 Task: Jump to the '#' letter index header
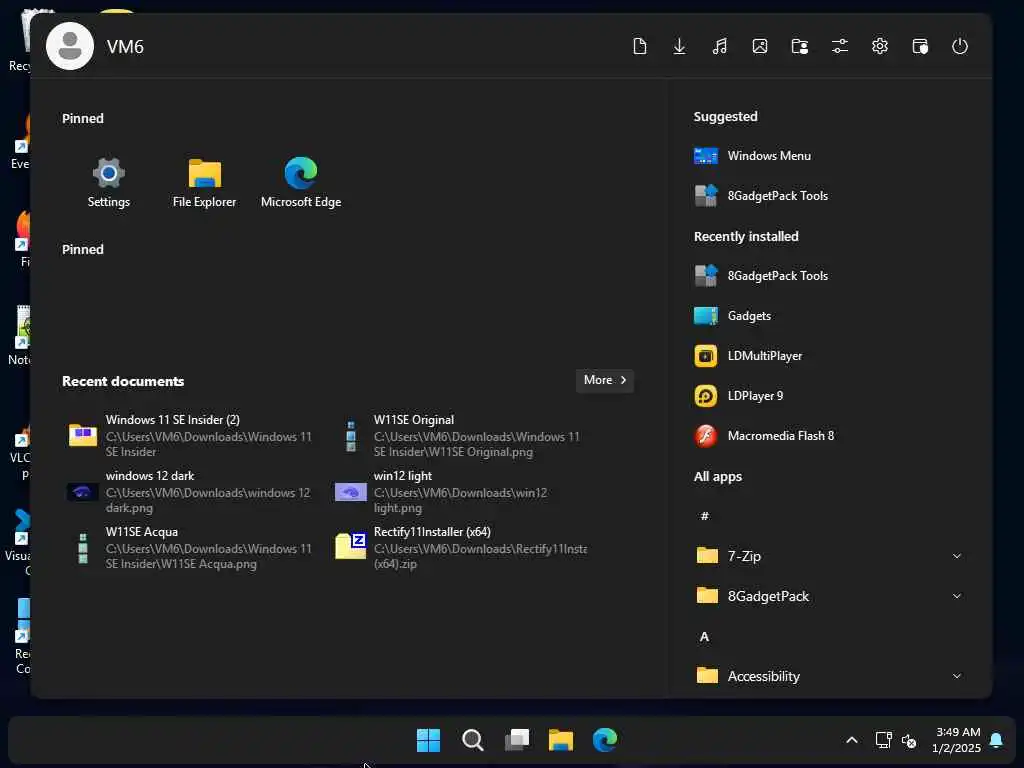click(x=705, y=517)
